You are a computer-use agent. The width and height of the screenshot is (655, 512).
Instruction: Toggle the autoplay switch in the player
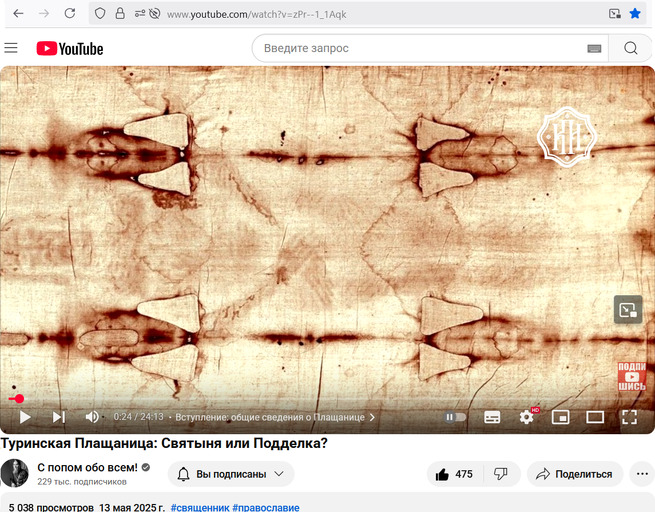455,417
